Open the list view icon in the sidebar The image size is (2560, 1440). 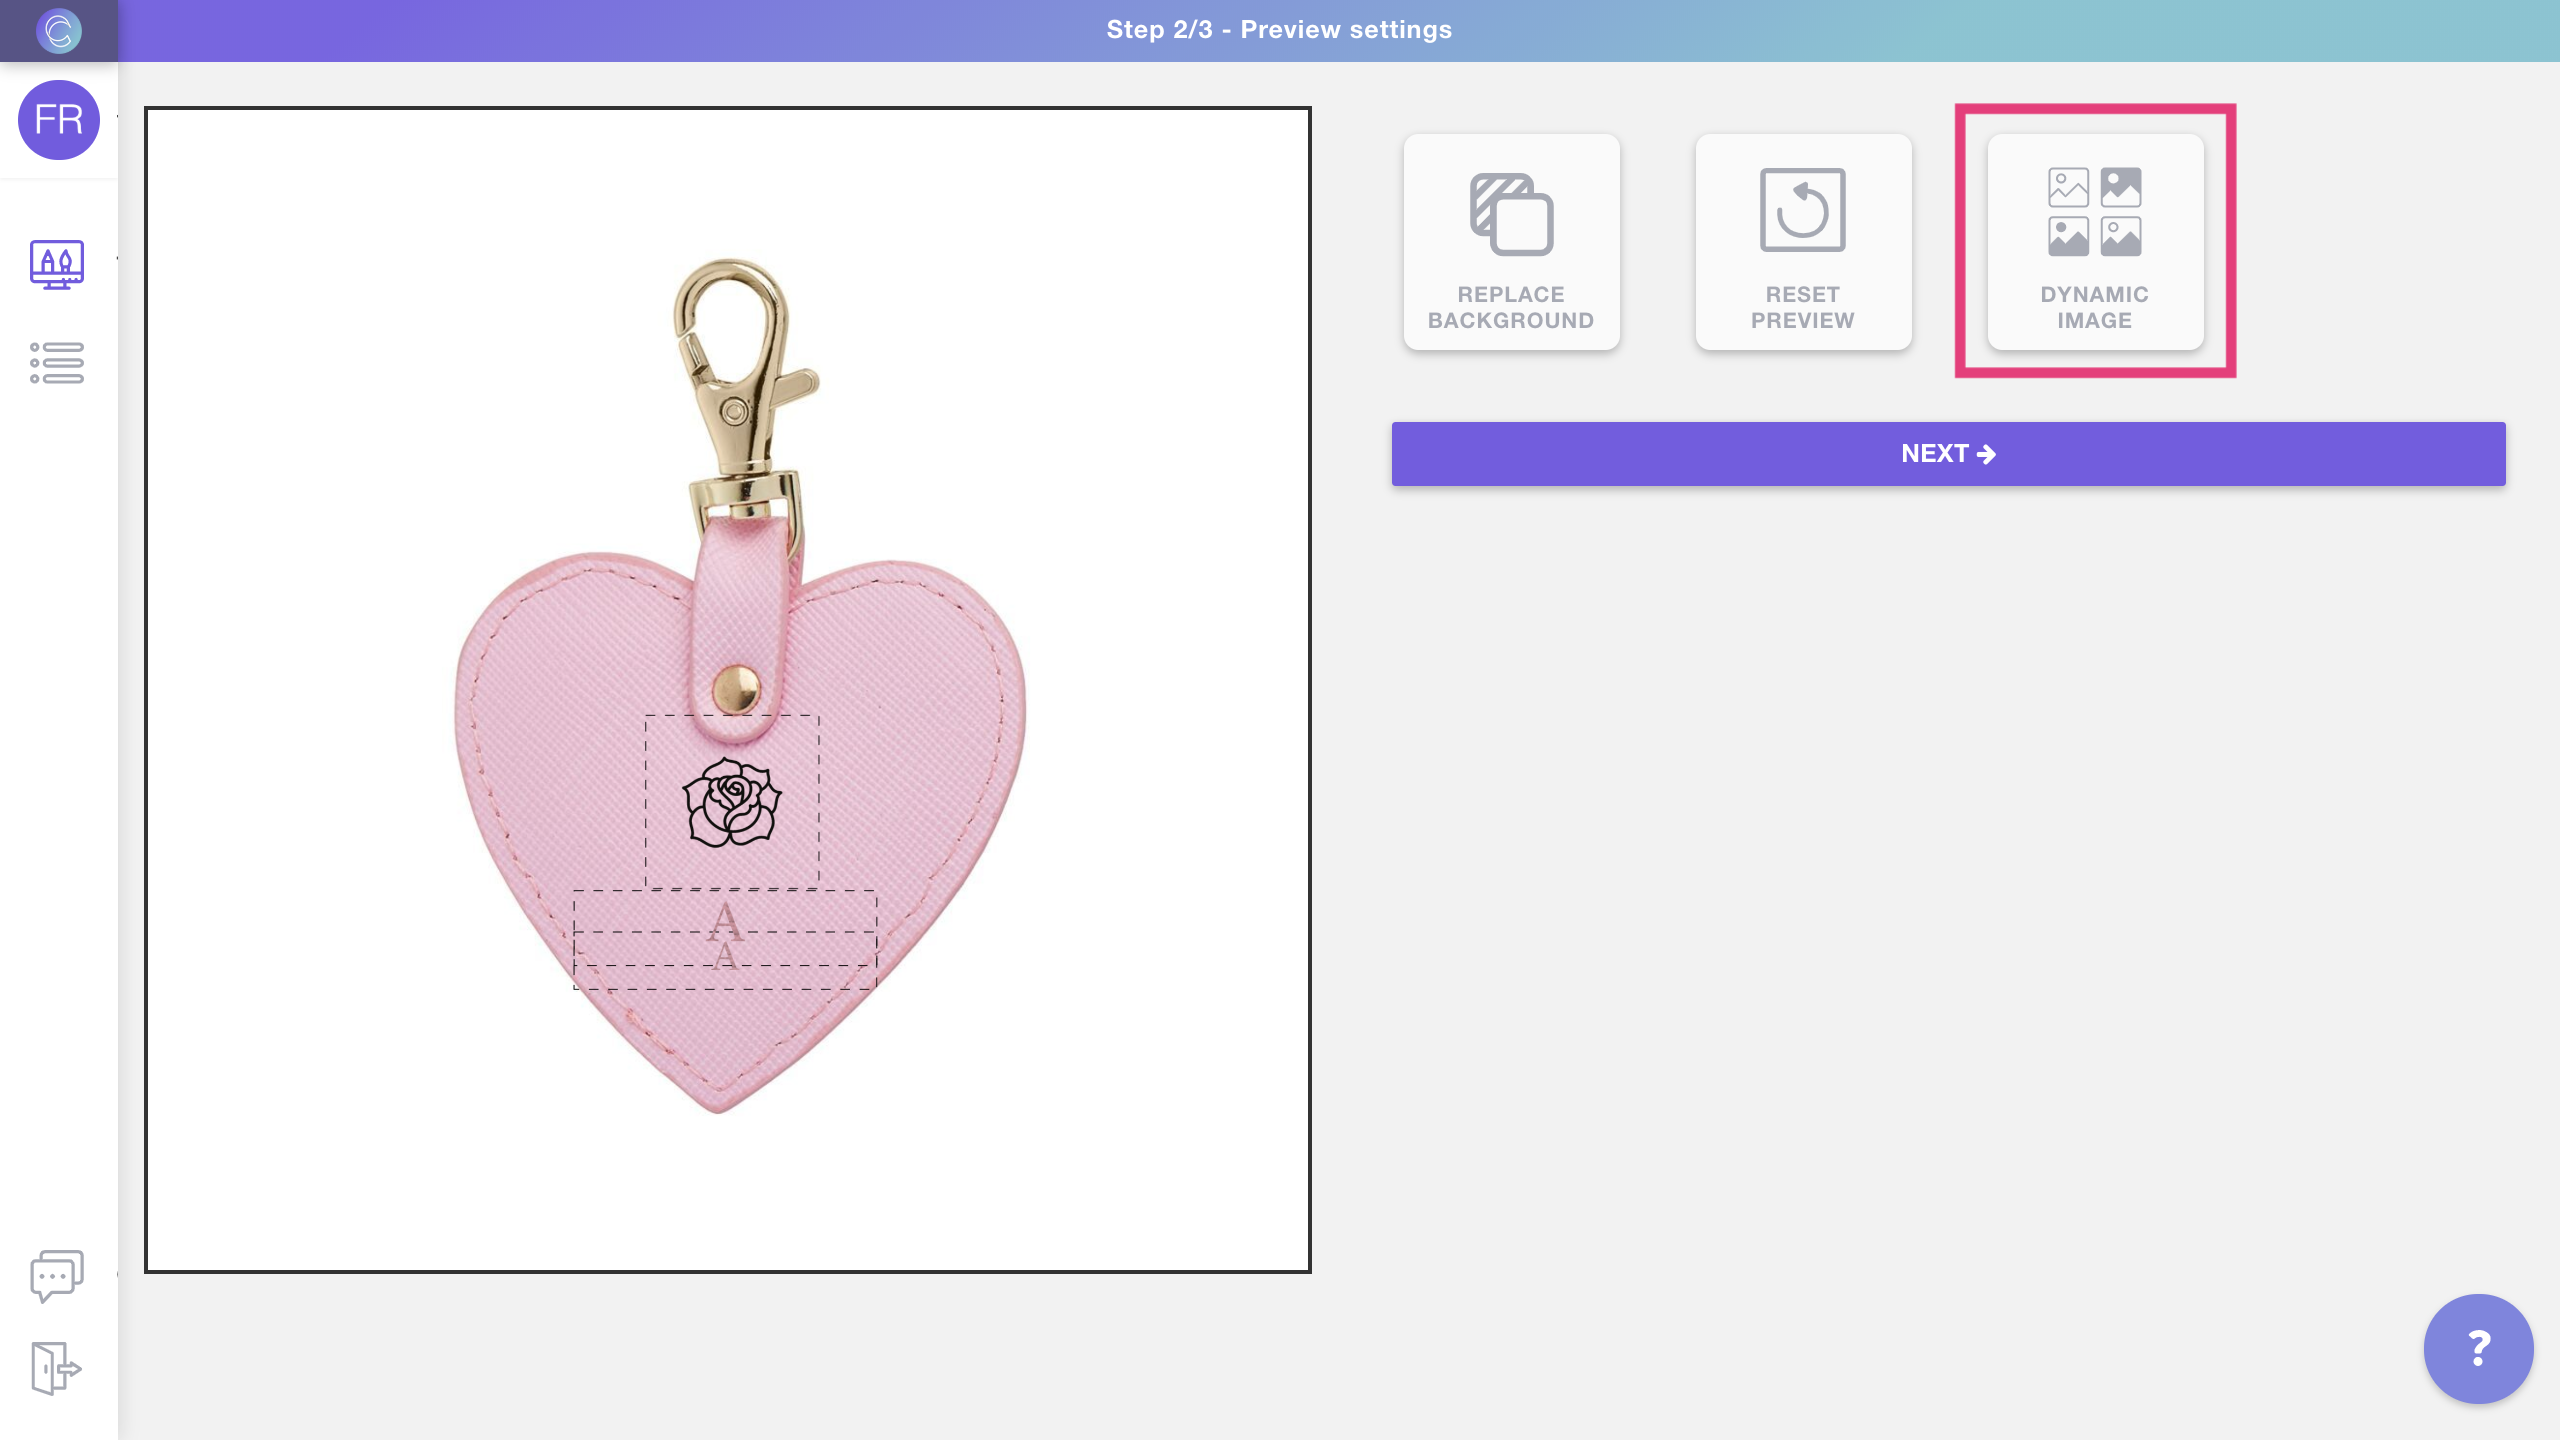55,362
